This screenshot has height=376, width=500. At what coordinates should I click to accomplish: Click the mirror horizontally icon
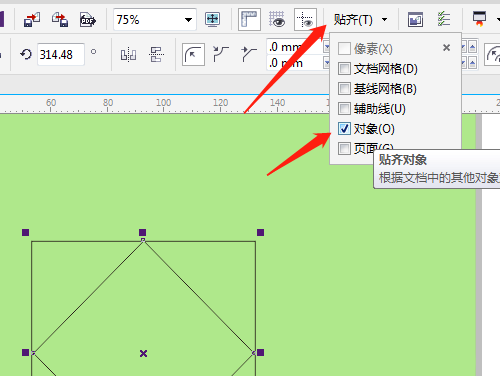pyautogui.click(x=128, y=54)
